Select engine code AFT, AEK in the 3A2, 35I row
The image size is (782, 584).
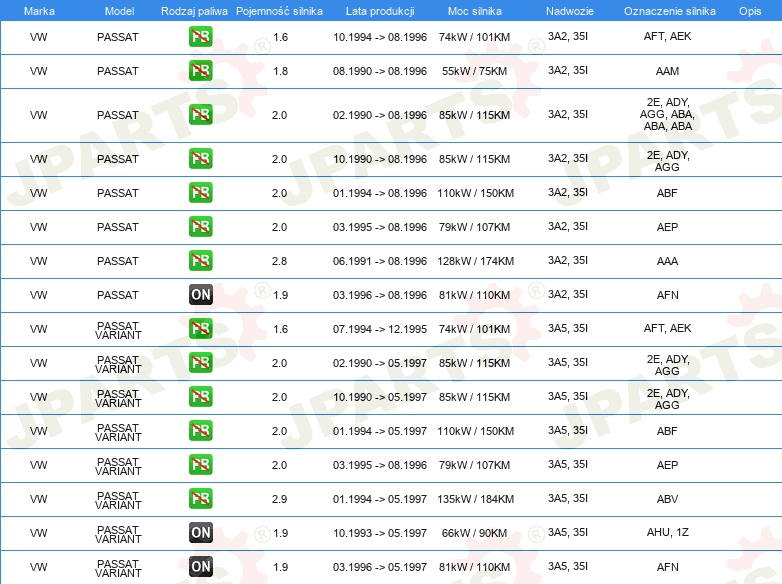[x=667, y=36]
